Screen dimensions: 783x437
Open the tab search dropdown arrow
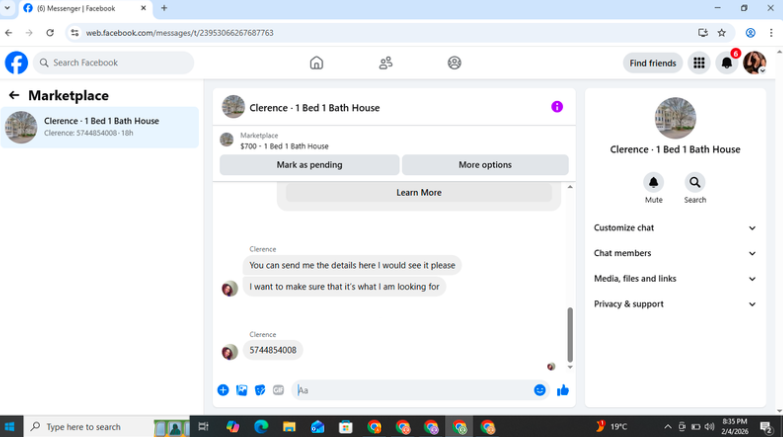[7, 8]
